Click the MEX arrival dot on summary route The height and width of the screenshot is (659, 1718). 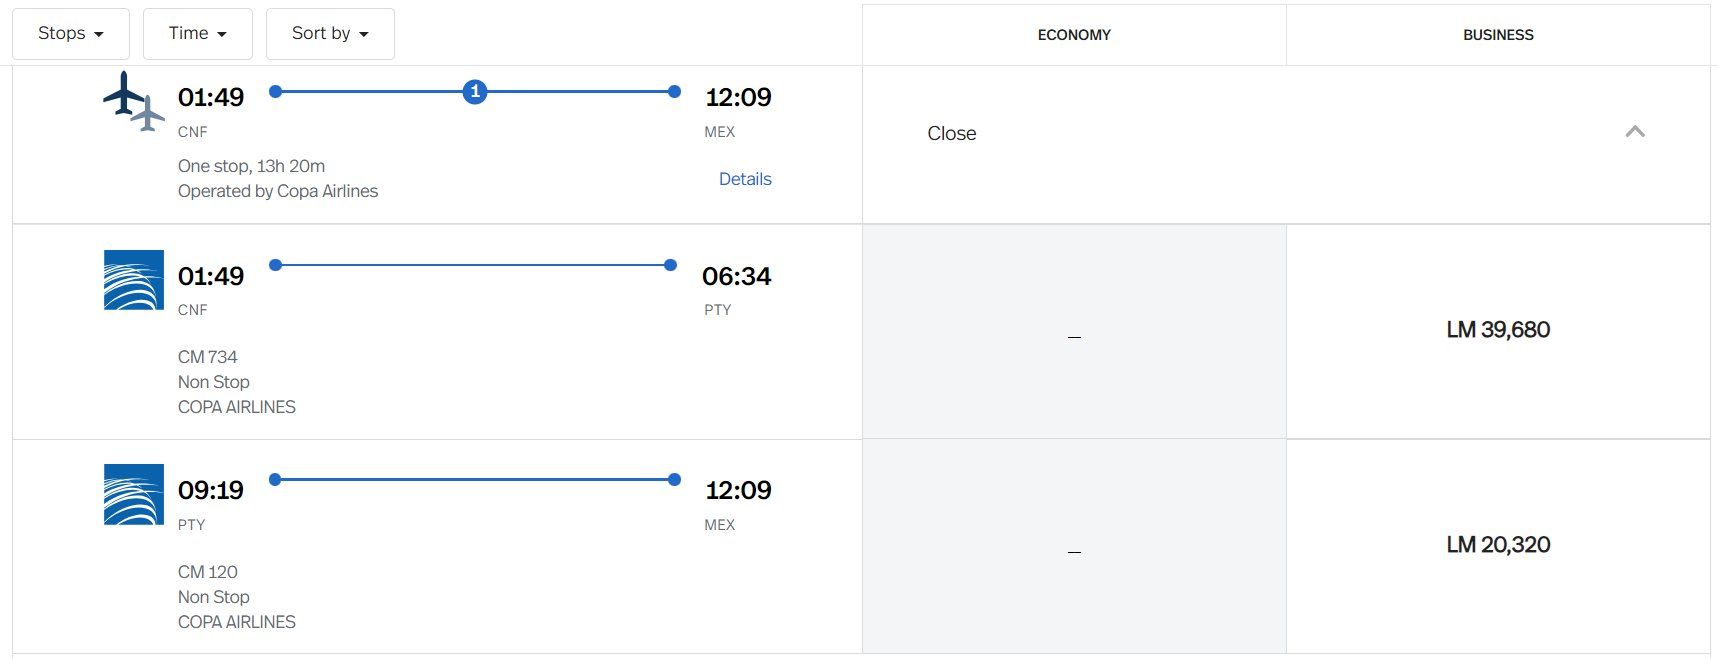[675, 92]
